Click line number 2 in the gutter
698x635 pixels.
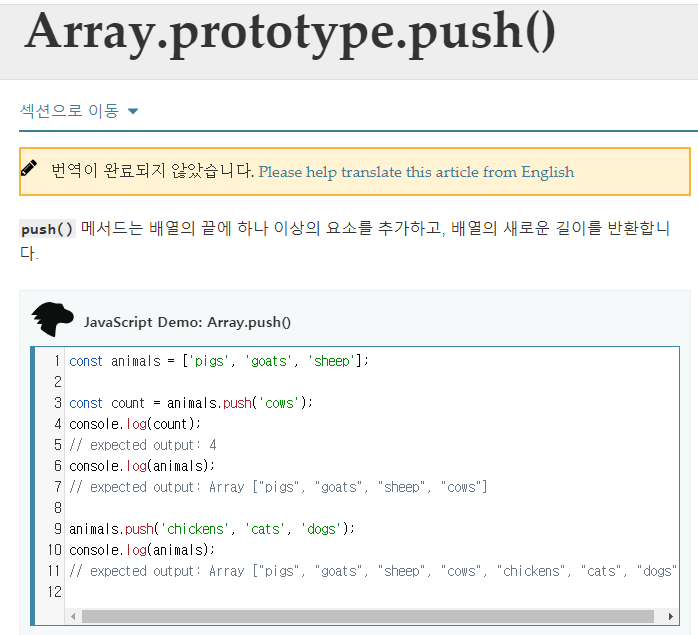click(x=58, y=382)
